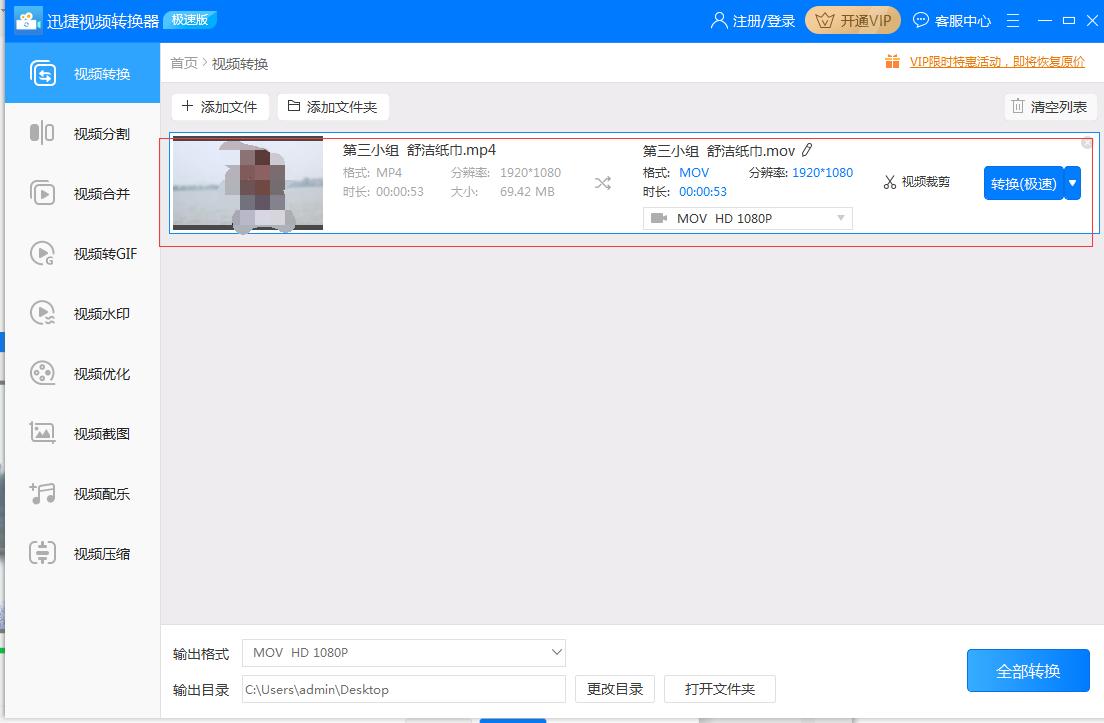The image size is (1104, 723).
Task: Go back to 首页 via breadcrumb
Action: (181, 61)
